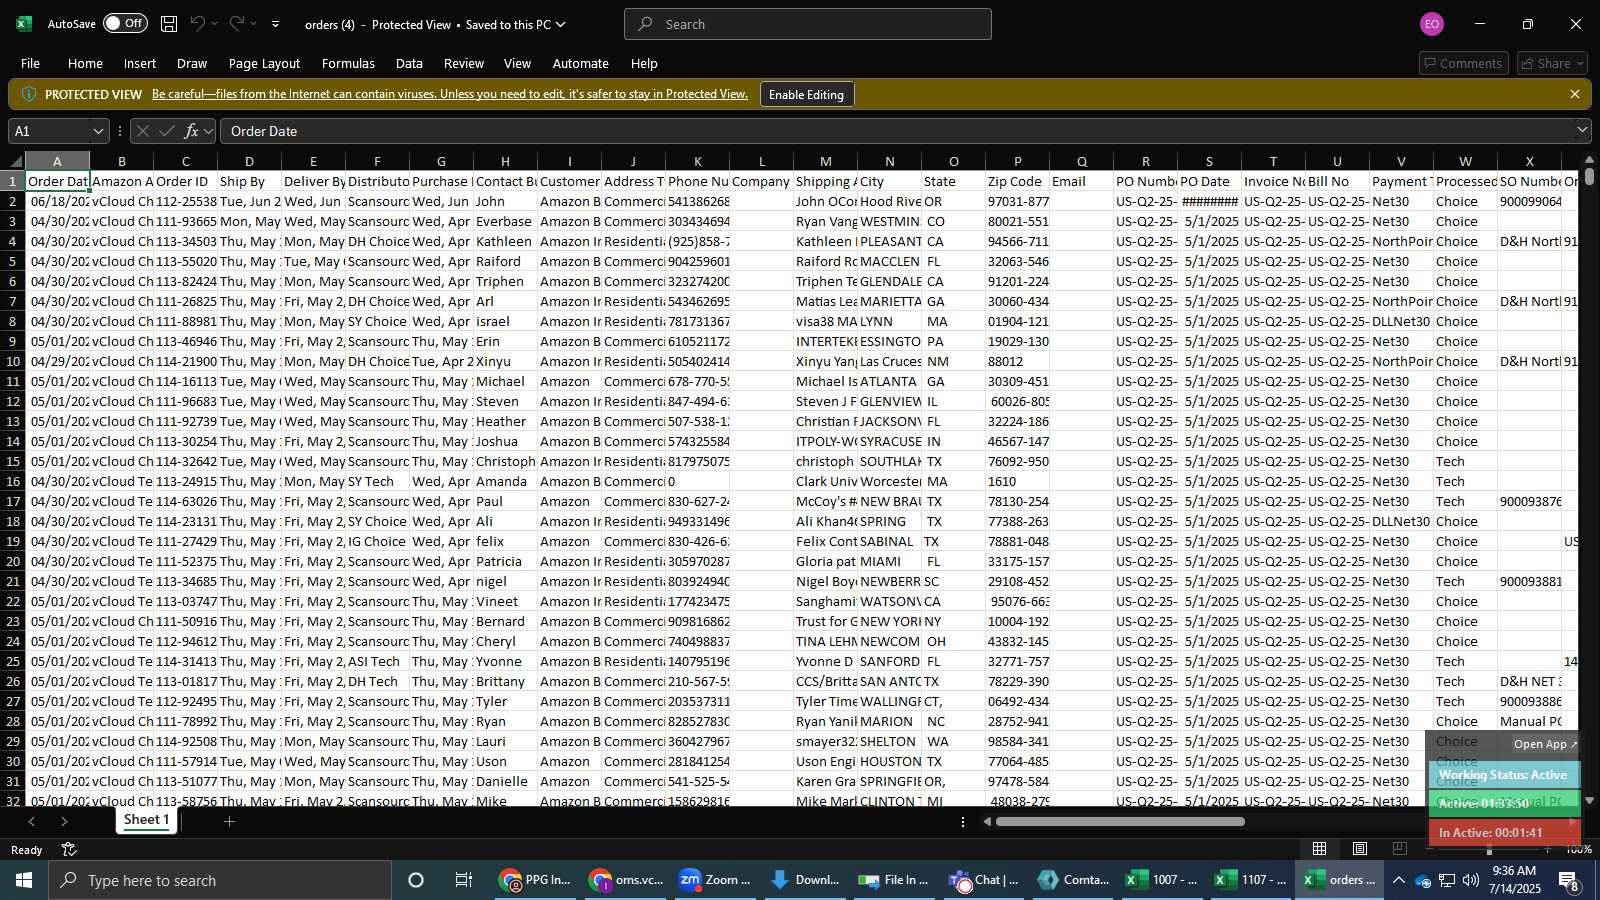Image resolution: width=1600 pixels, height=900 pixels.
Task: Open Customize Quick Access Toolbar dropdown
Action: click(x=276, y=24)
